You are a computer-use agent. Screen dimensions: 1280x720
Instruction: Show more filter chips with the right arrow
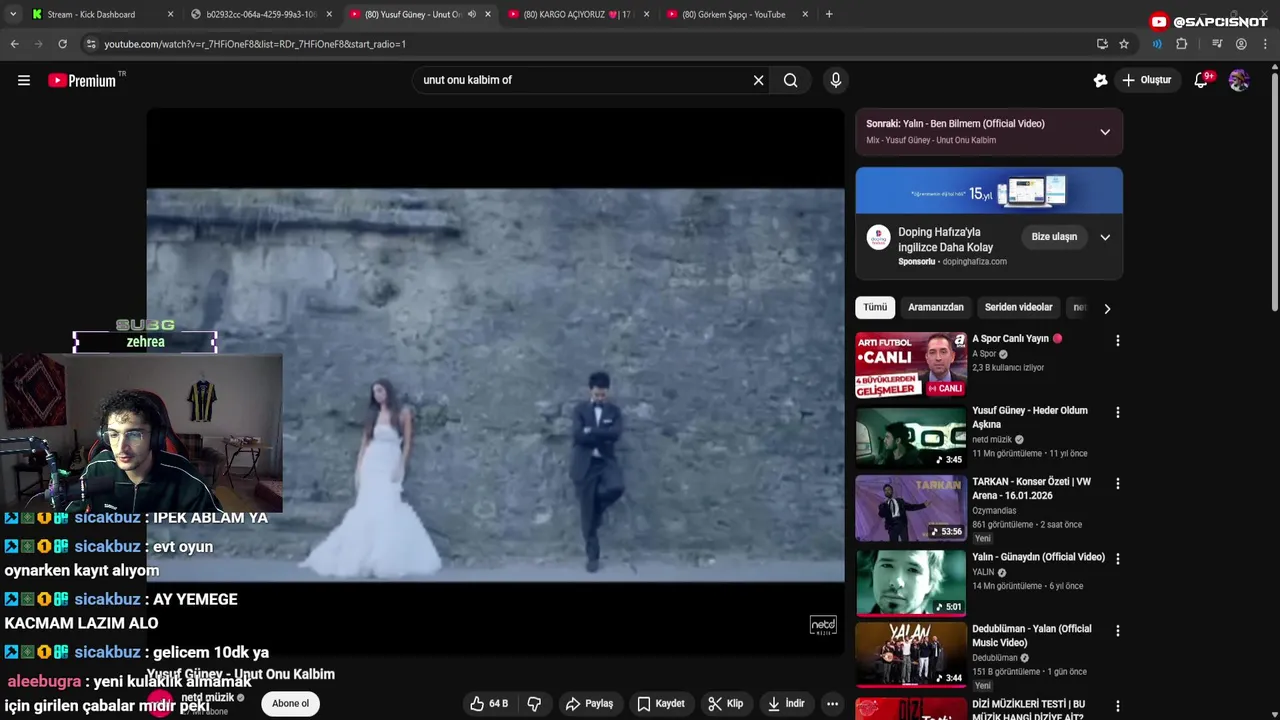pyautogui.click(x=1107, y=309)
